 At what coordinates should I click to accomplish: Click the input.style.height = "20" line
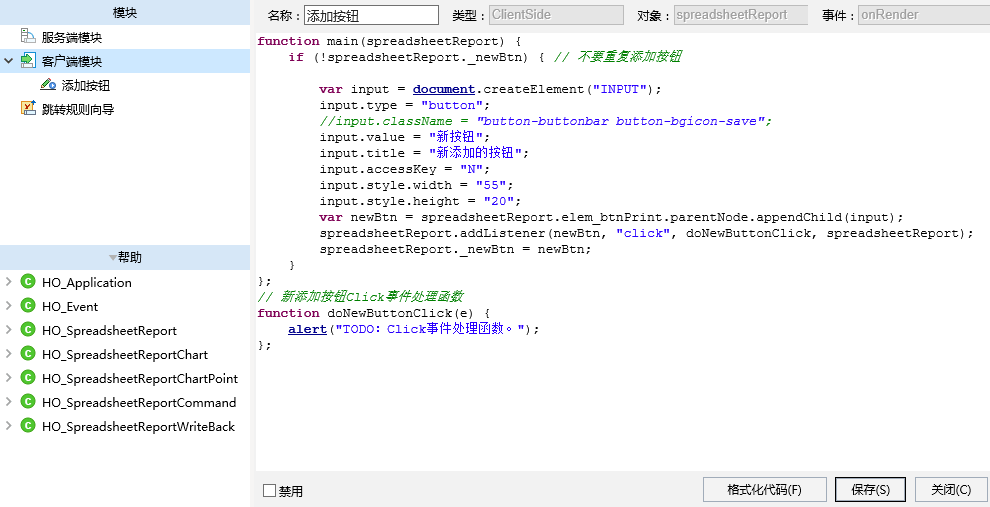[420, 201]
